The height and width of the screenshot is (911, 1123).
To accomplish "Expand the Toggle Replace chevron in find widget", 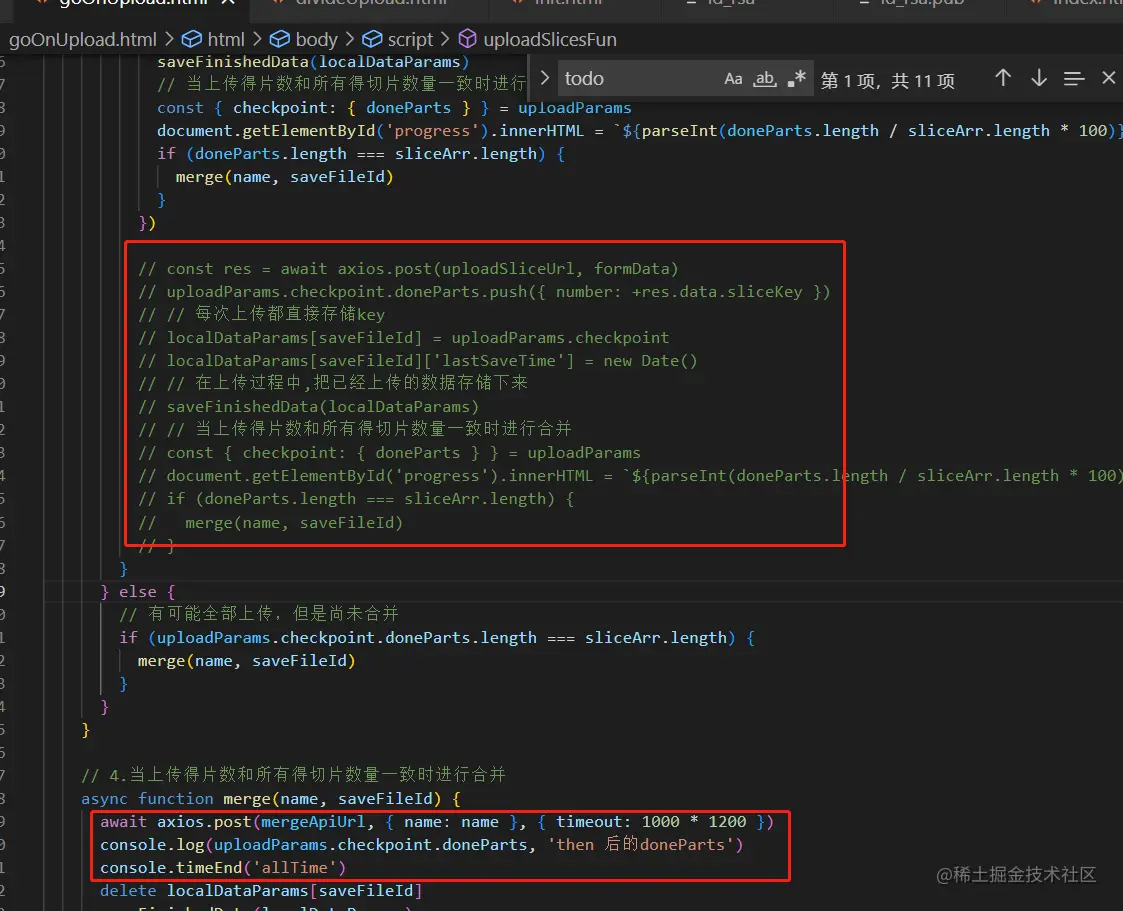I will [x=545, y=78].
